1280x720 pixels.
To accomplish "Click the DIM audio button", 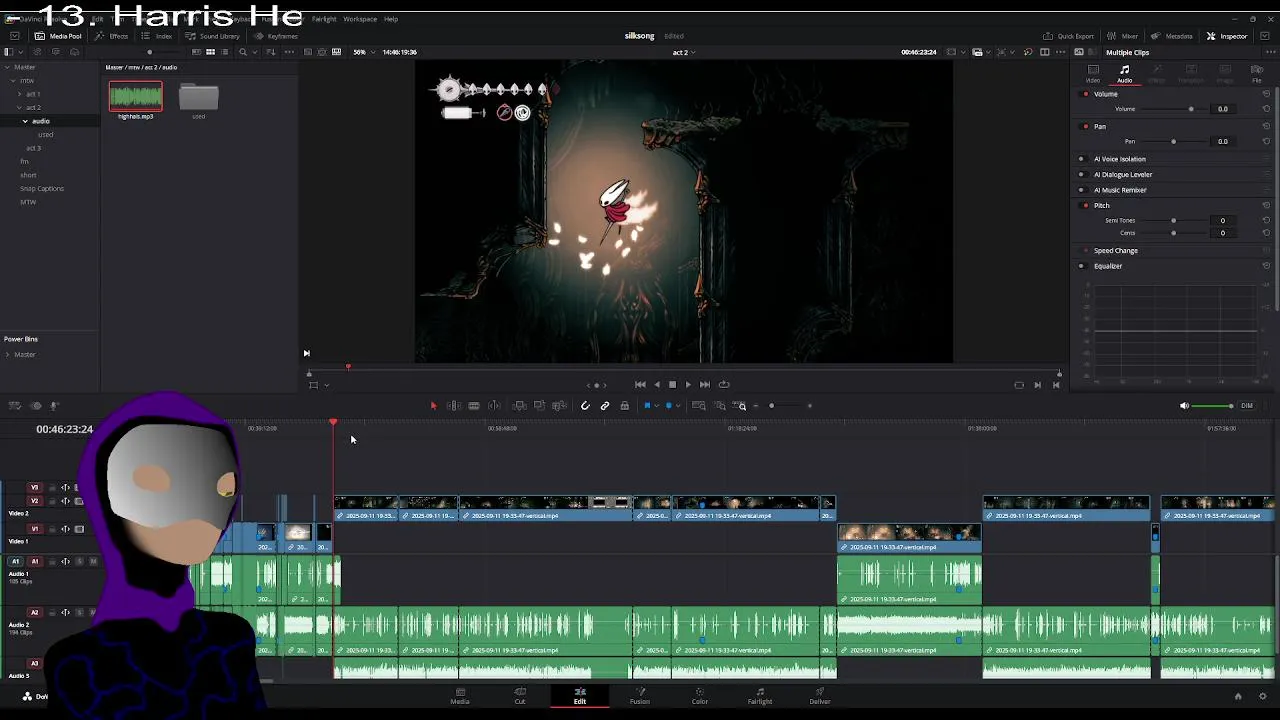I will (1247, 406).
